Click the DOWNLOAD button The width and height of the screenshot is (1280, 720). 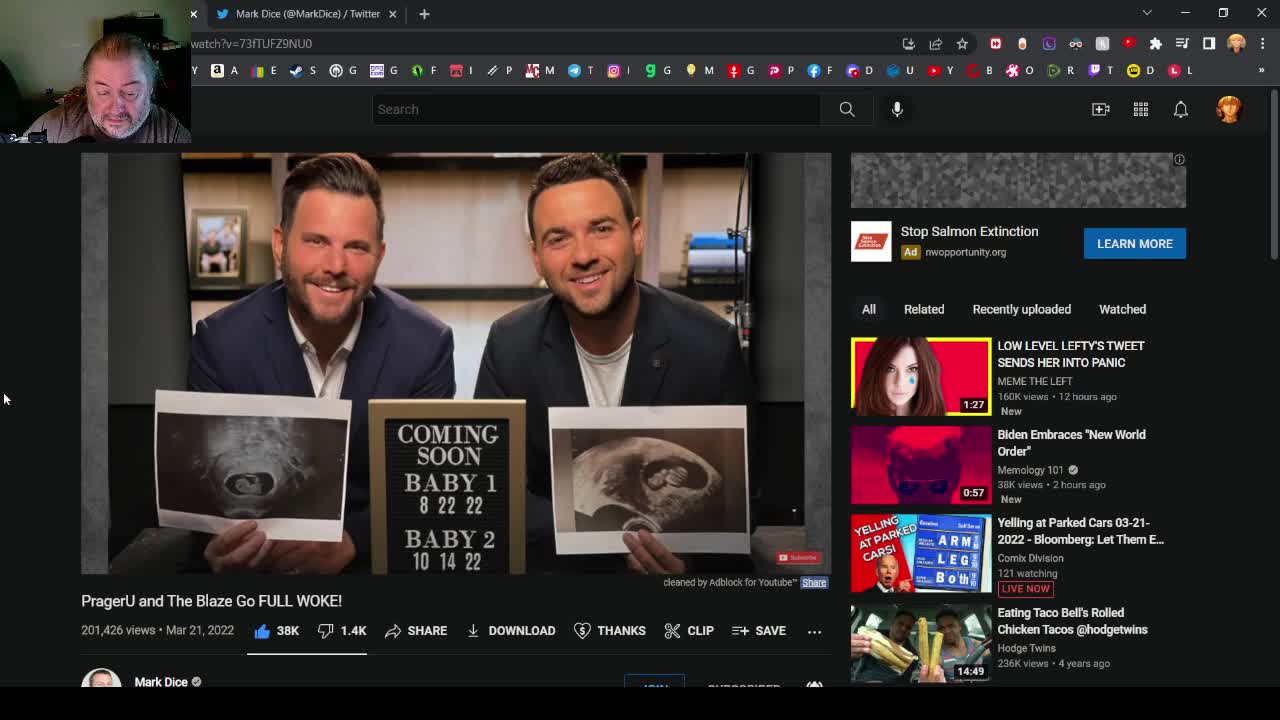click(x=511, y=631)
